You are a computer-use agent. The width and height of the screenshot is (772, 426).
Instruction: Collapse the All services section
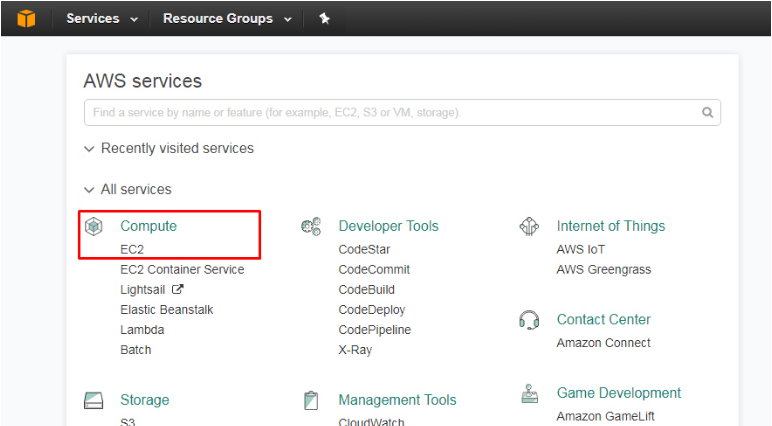[x=128, y=189]
